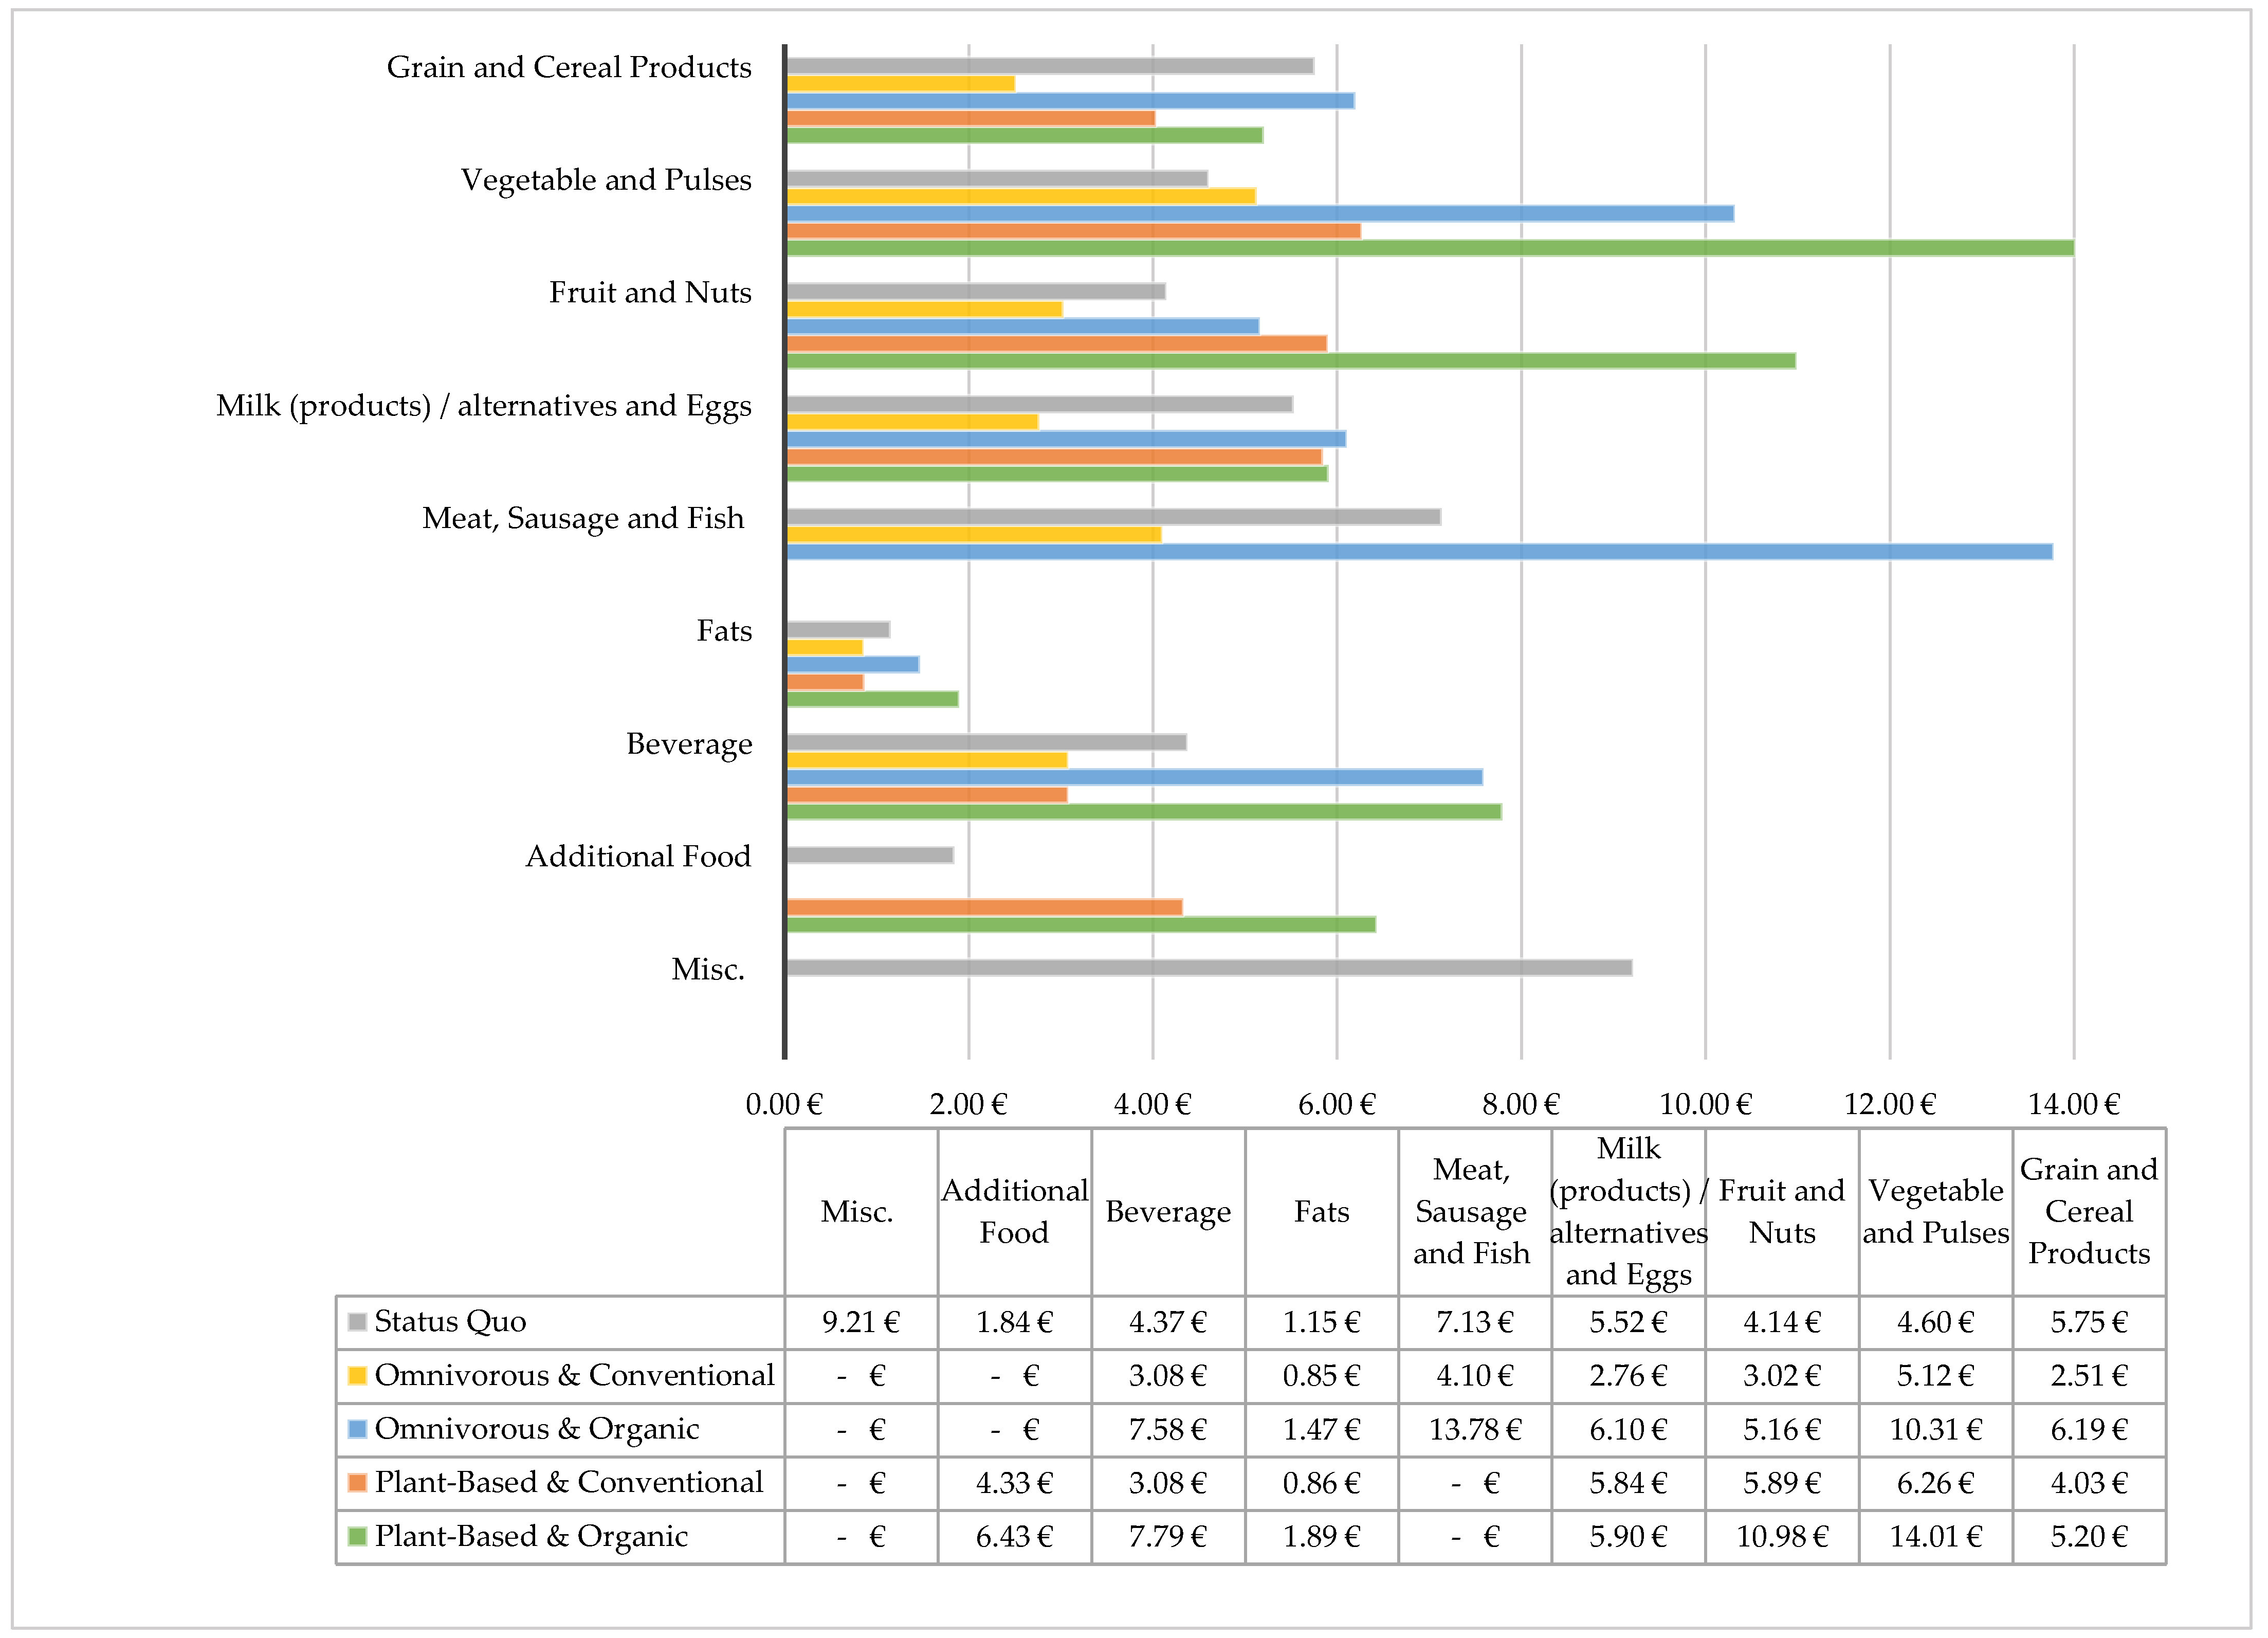
Task: Click the blue Omnivorous & Organic legend swatch
Action: tap(357, 1429)
